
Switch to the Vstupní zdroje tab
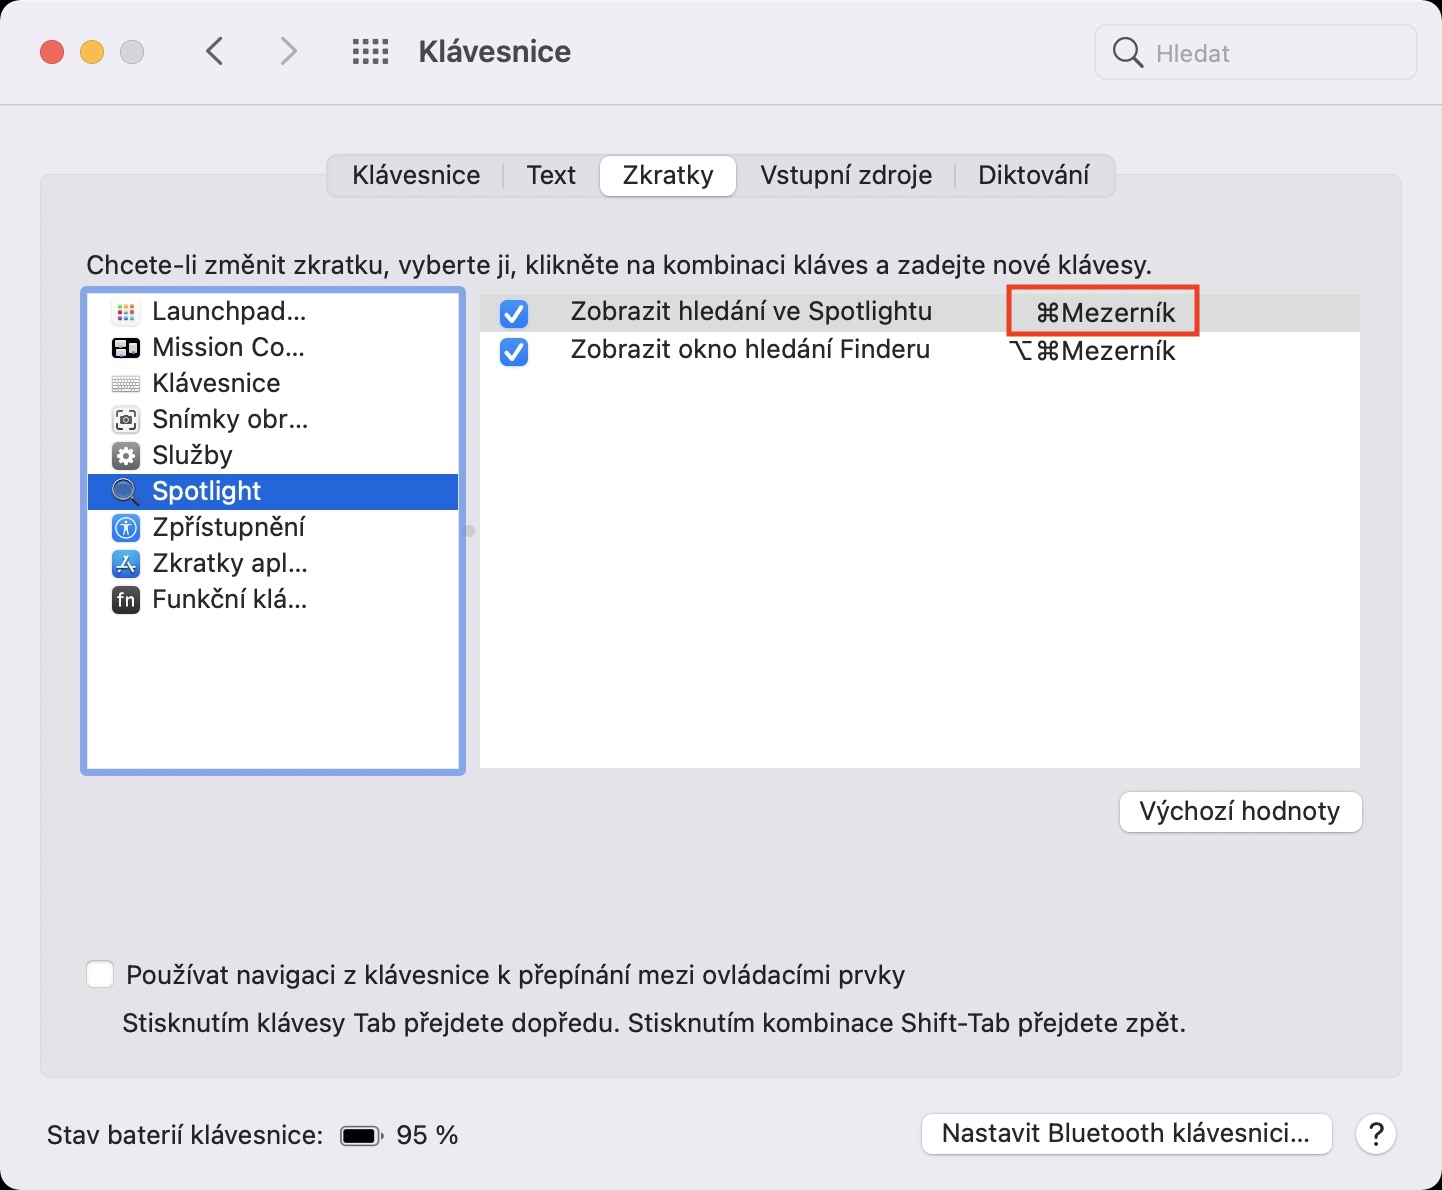pos(846,176)
